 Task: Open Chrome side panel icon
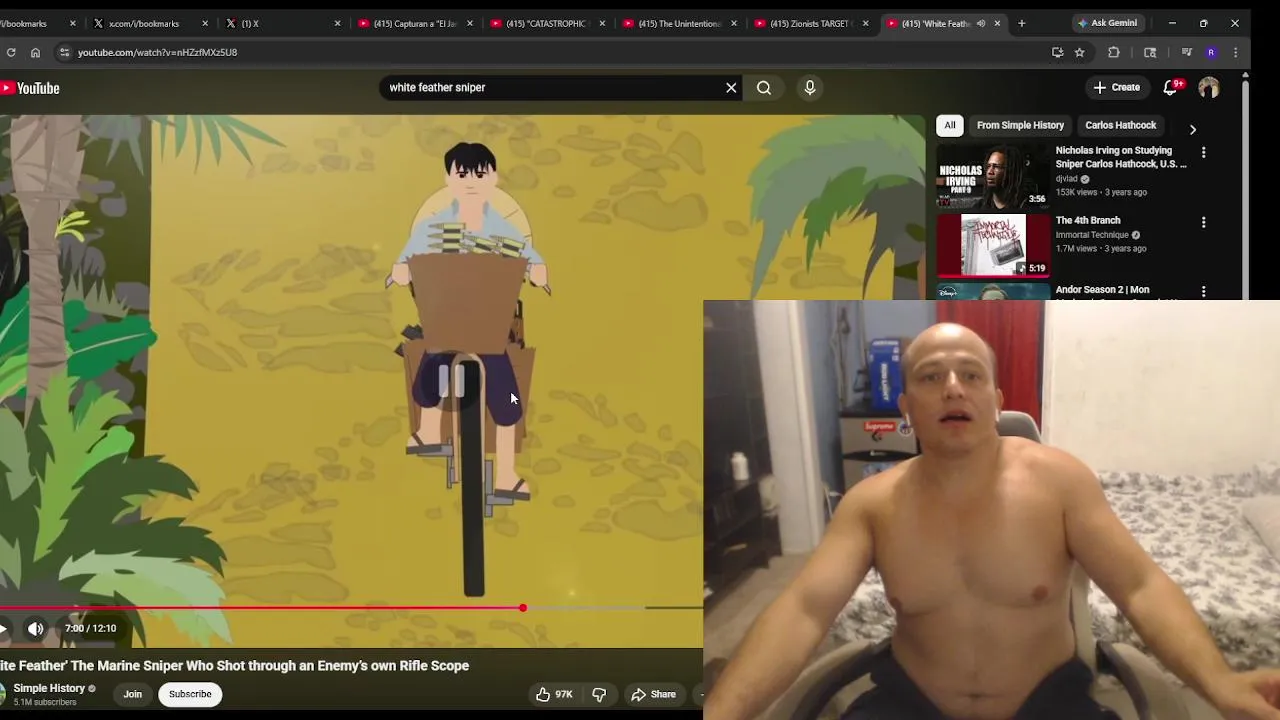click(x=1150, y=52)
